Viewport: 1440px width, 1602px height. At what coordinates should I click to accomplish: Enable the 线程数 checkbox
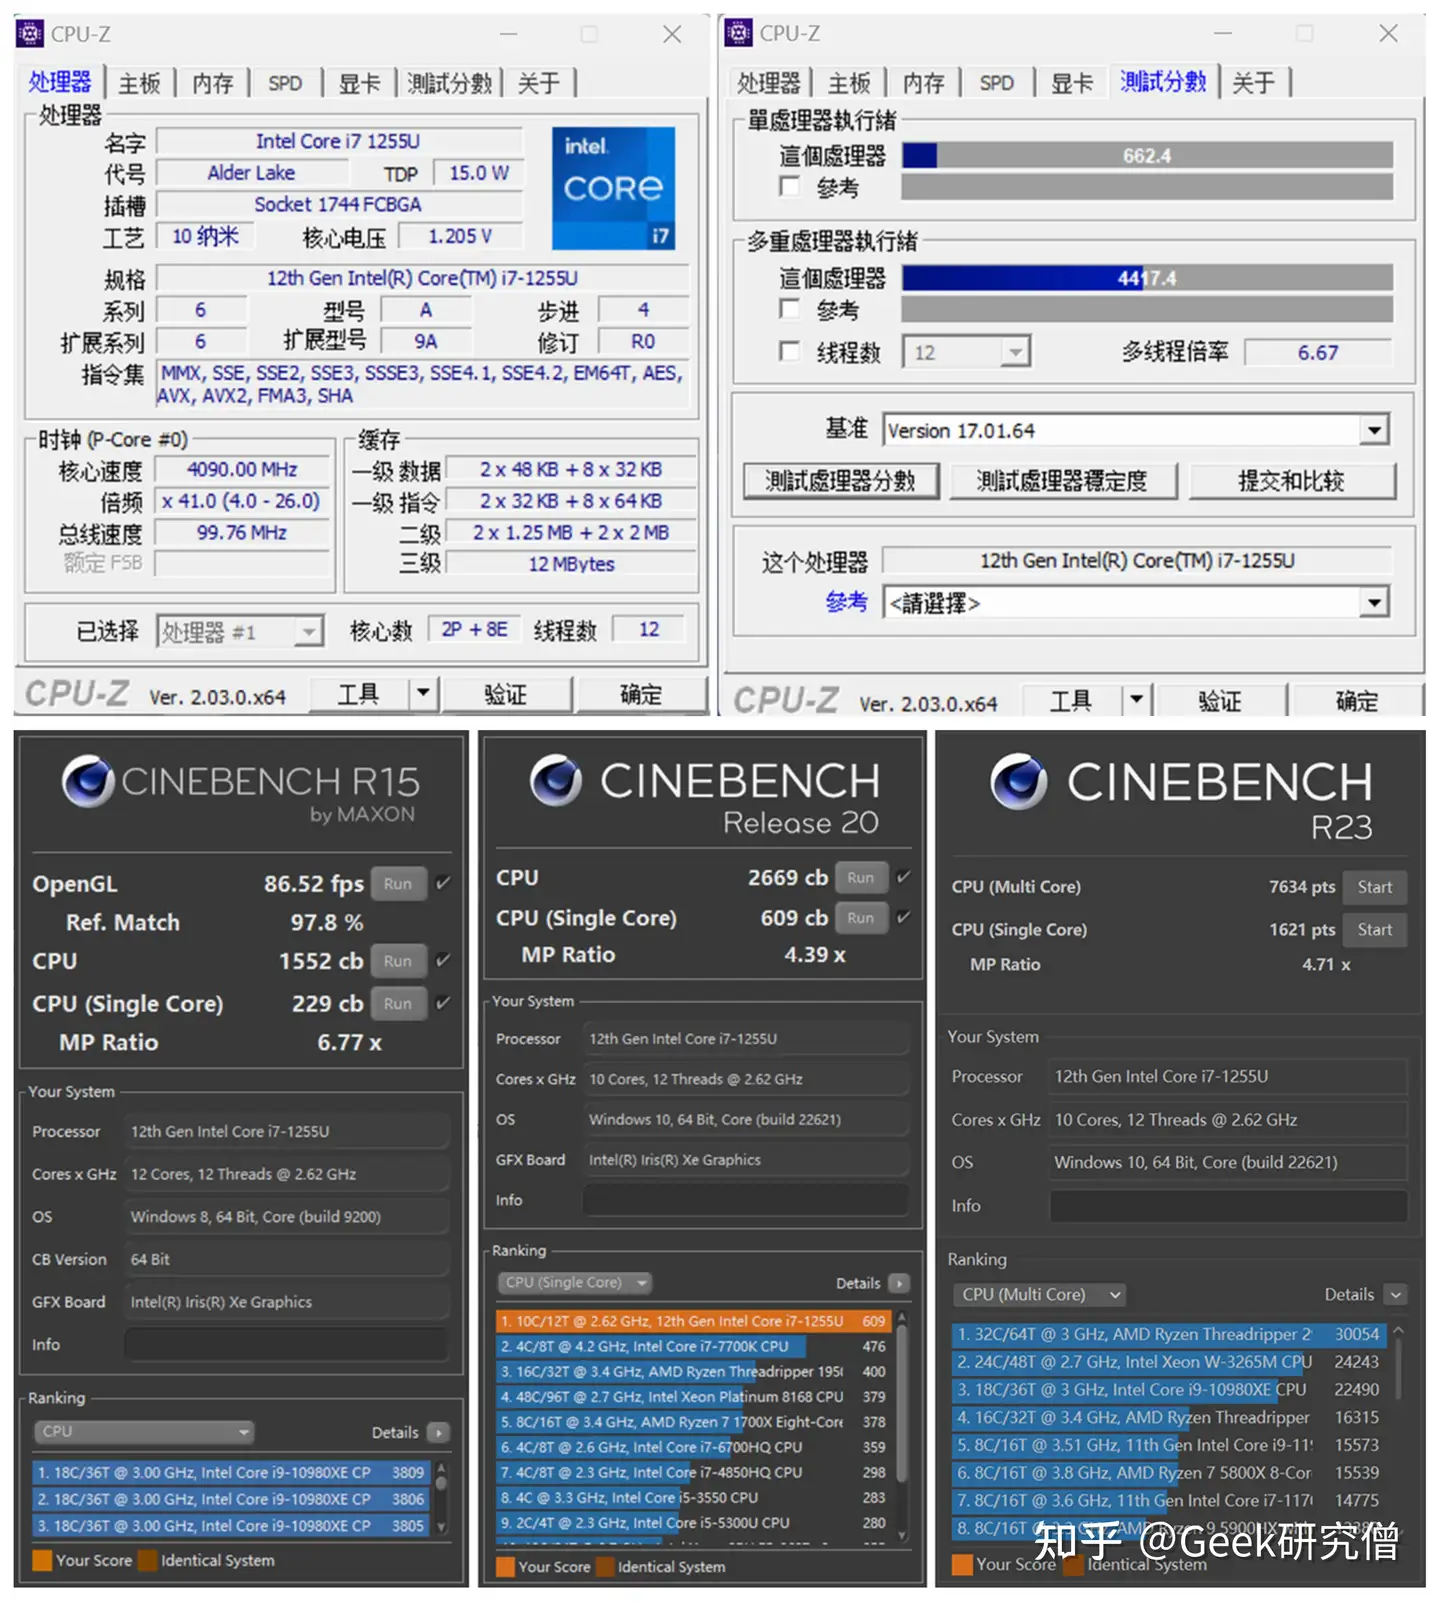(790, 351)
